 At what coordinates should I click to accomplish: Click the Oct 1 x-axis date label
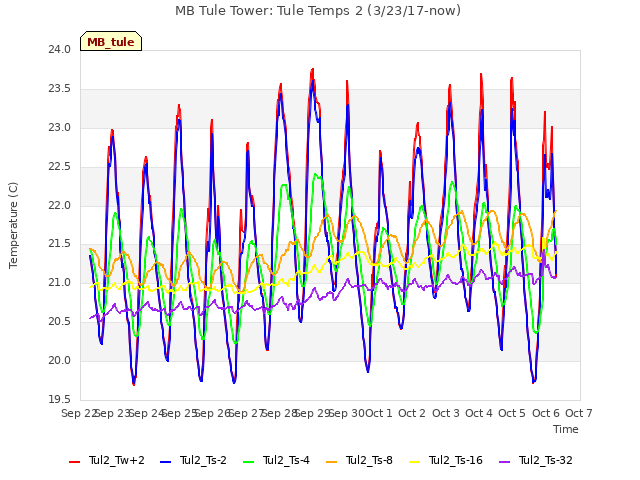coord(379,413)
